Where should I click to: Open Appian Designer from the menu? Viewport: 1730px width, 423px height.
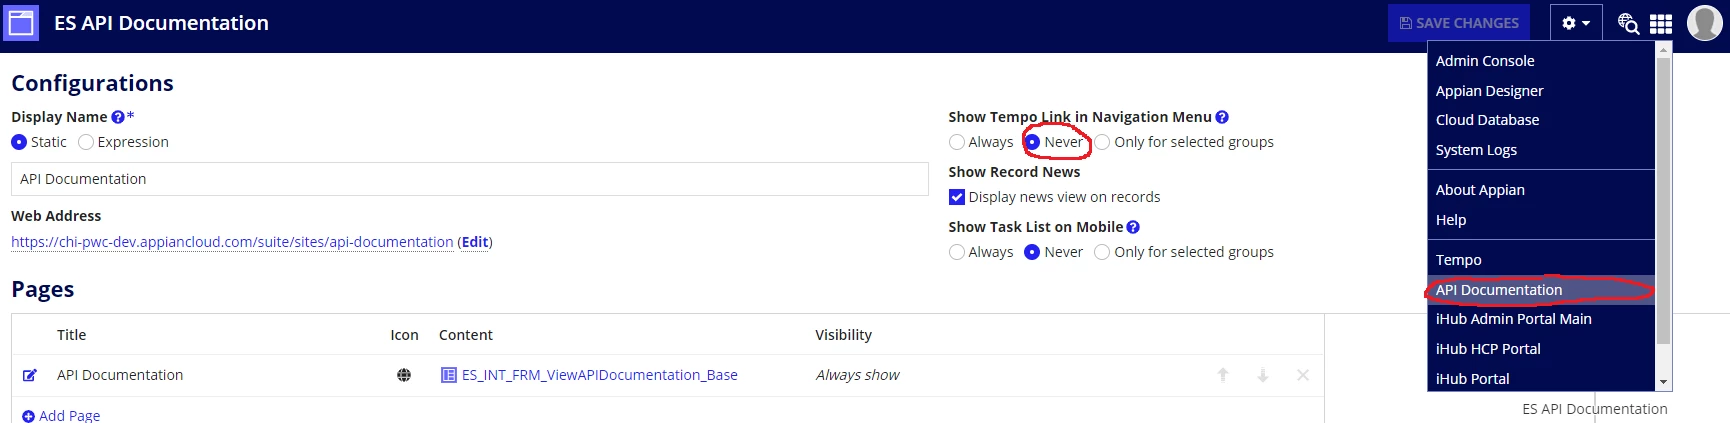pos(1541,91)
